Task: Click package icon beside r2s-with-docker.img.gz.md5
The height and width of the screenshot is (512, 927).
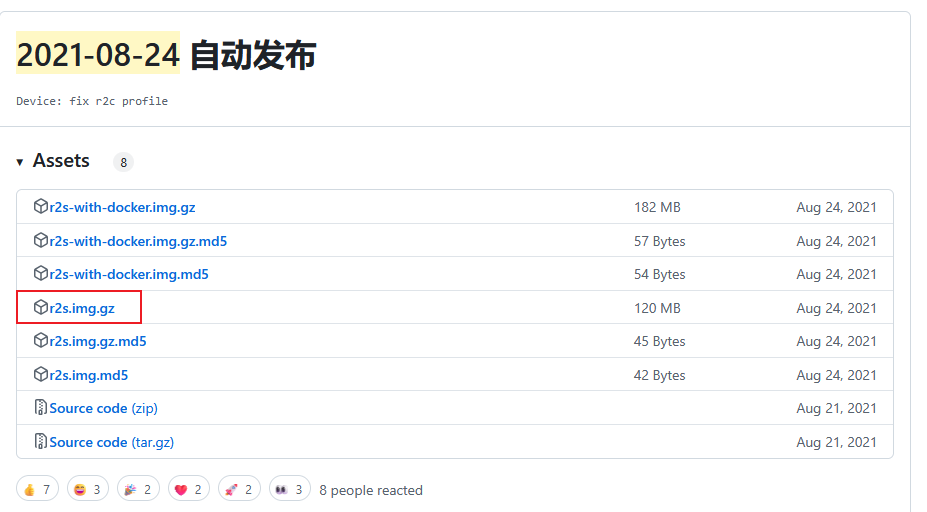Action: coord(41,240)
